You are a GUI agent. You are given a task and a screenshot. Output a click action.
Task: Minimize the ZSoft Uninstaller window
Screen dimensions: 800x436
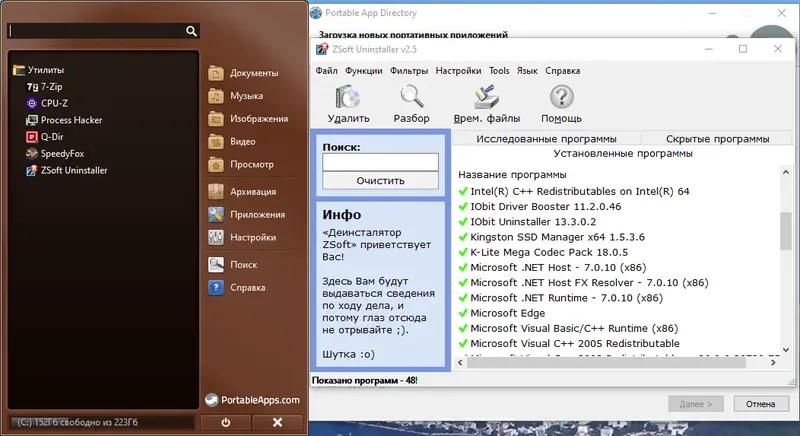click(709, 49)
